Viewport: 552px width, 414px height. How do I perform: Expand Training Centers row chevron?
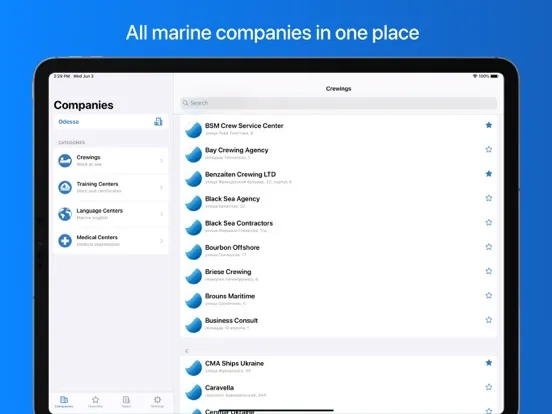pyautogui.click(x=161, y=188)
